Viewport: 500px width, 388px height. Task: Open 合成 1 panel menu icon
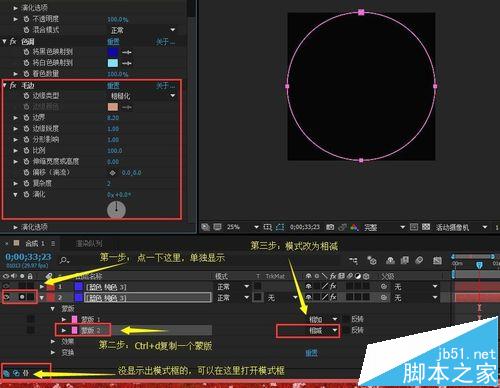click(x=53, y=243)
